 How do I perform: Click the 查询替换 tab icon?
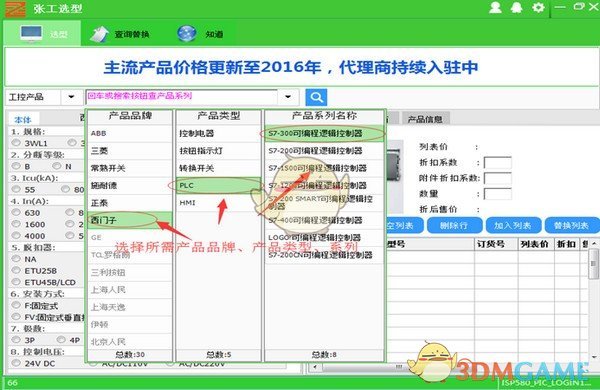coord(99,34)
